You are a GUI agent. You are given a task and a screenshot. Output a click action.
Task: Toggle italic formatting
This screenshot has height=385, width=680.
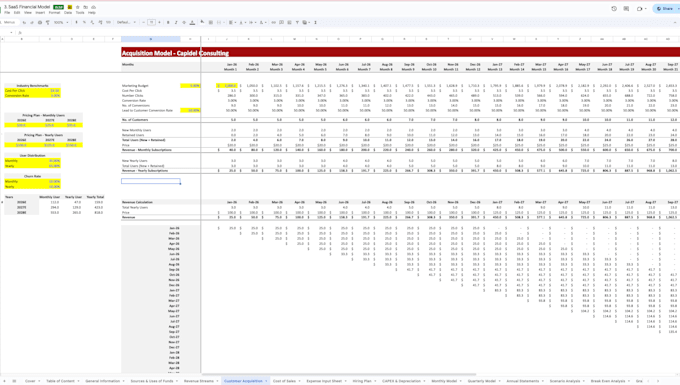coord(176,22)
